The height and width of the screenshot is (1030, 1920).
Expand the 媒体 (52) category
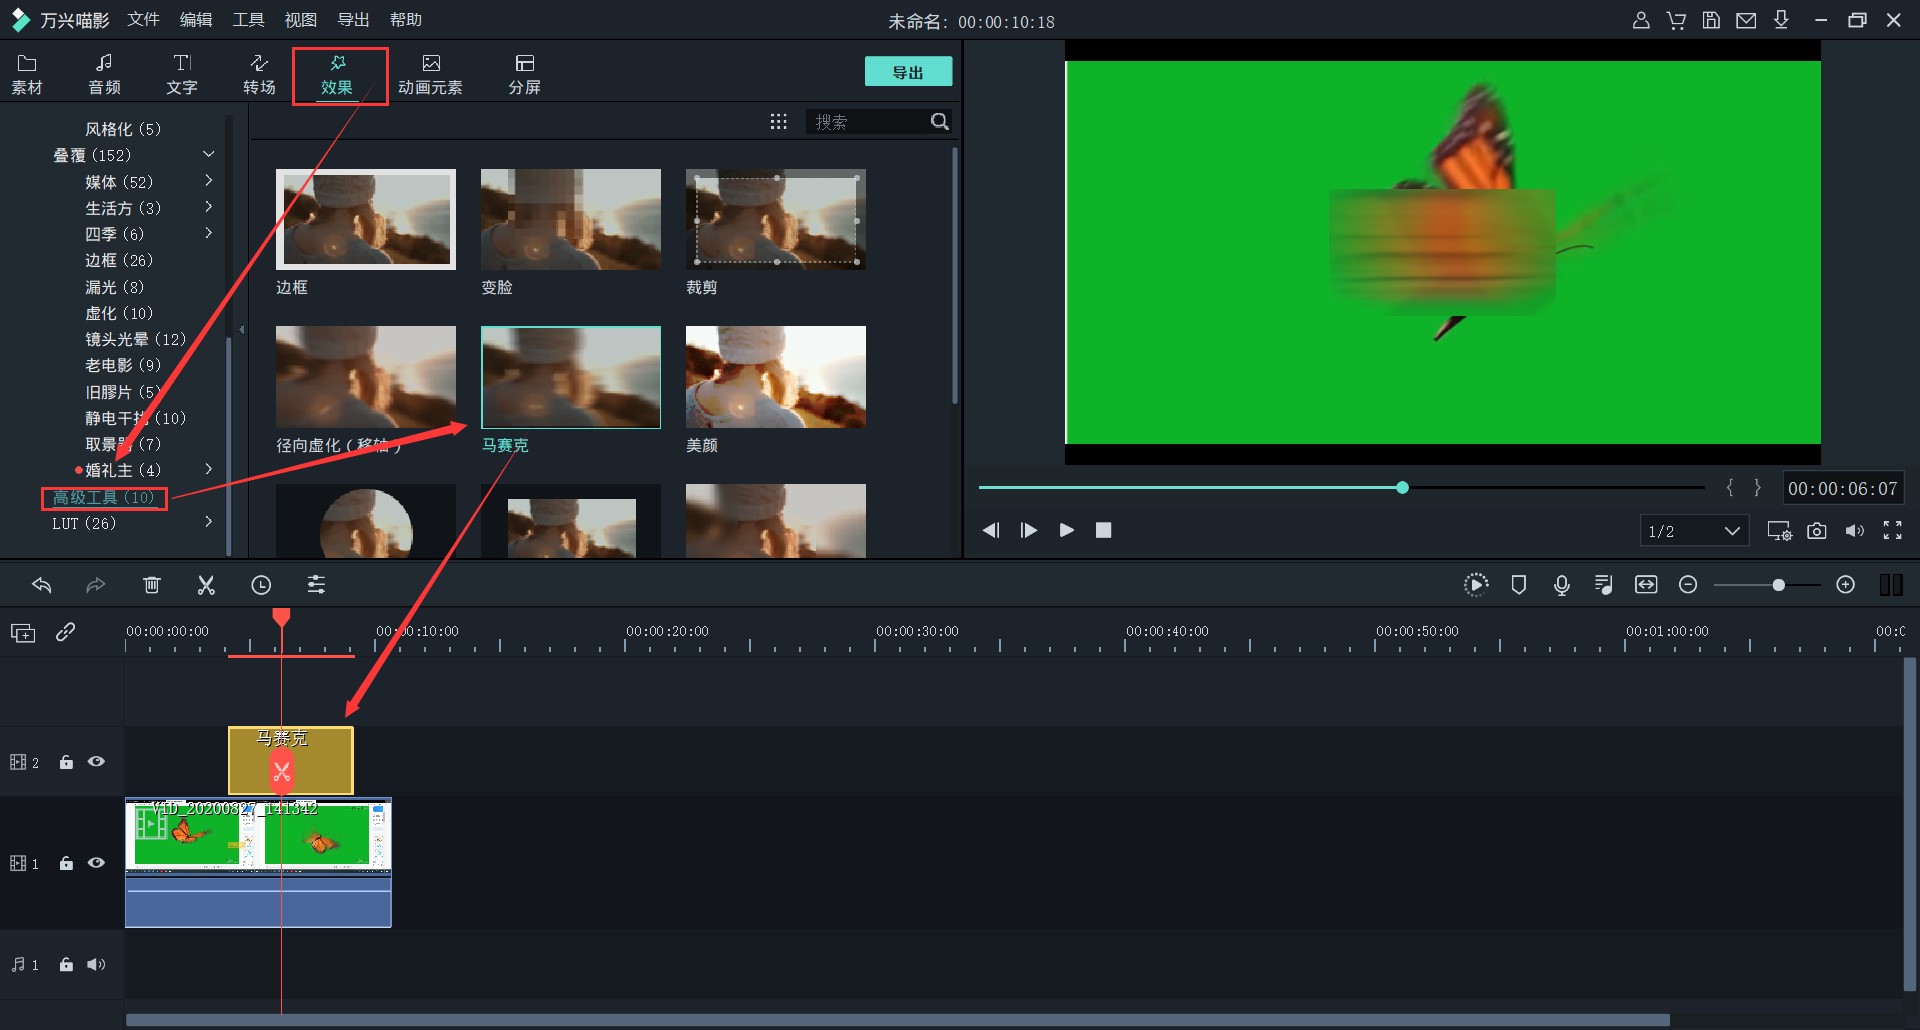coord(208,181)
